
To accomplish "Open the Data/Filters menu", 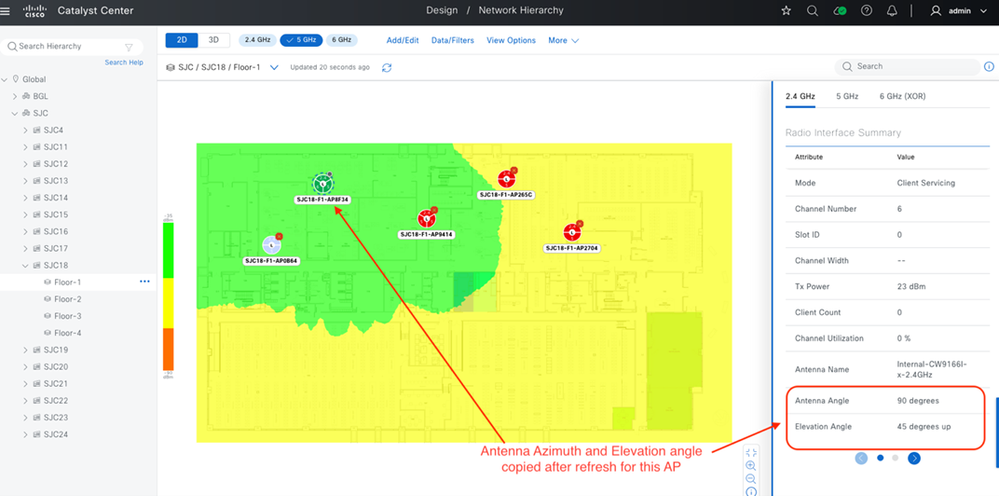I will [452, 40].
